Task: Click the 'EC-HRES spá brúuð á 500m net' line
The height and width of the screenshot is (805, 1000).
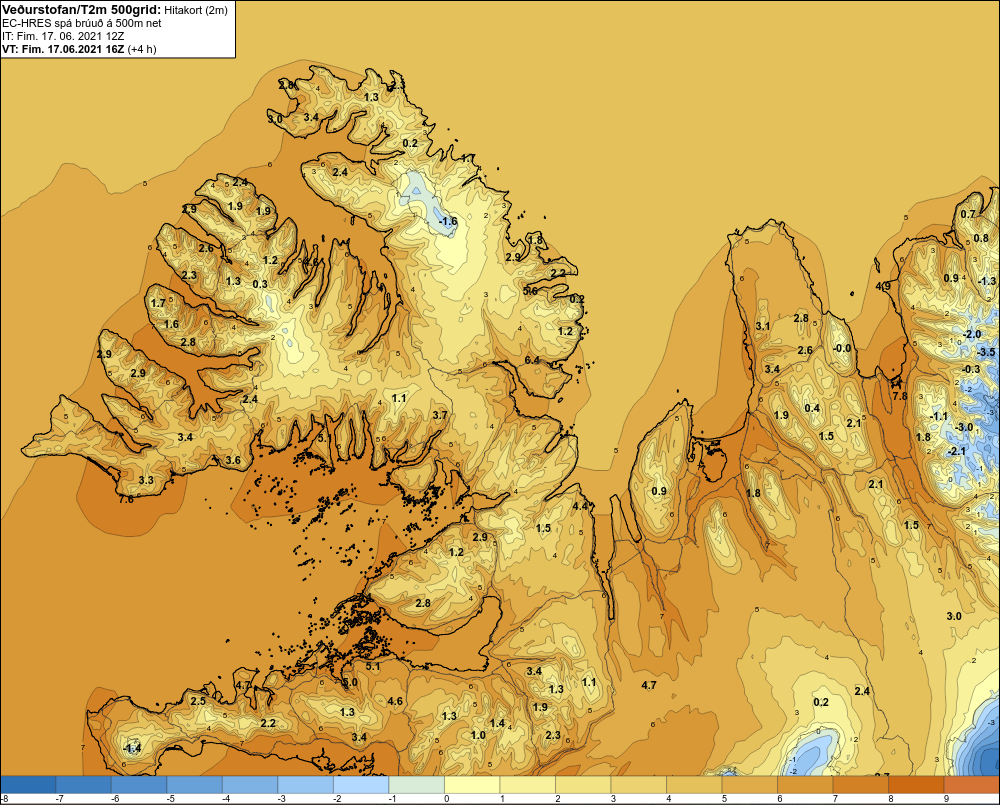Action: (x=82, y=23)
